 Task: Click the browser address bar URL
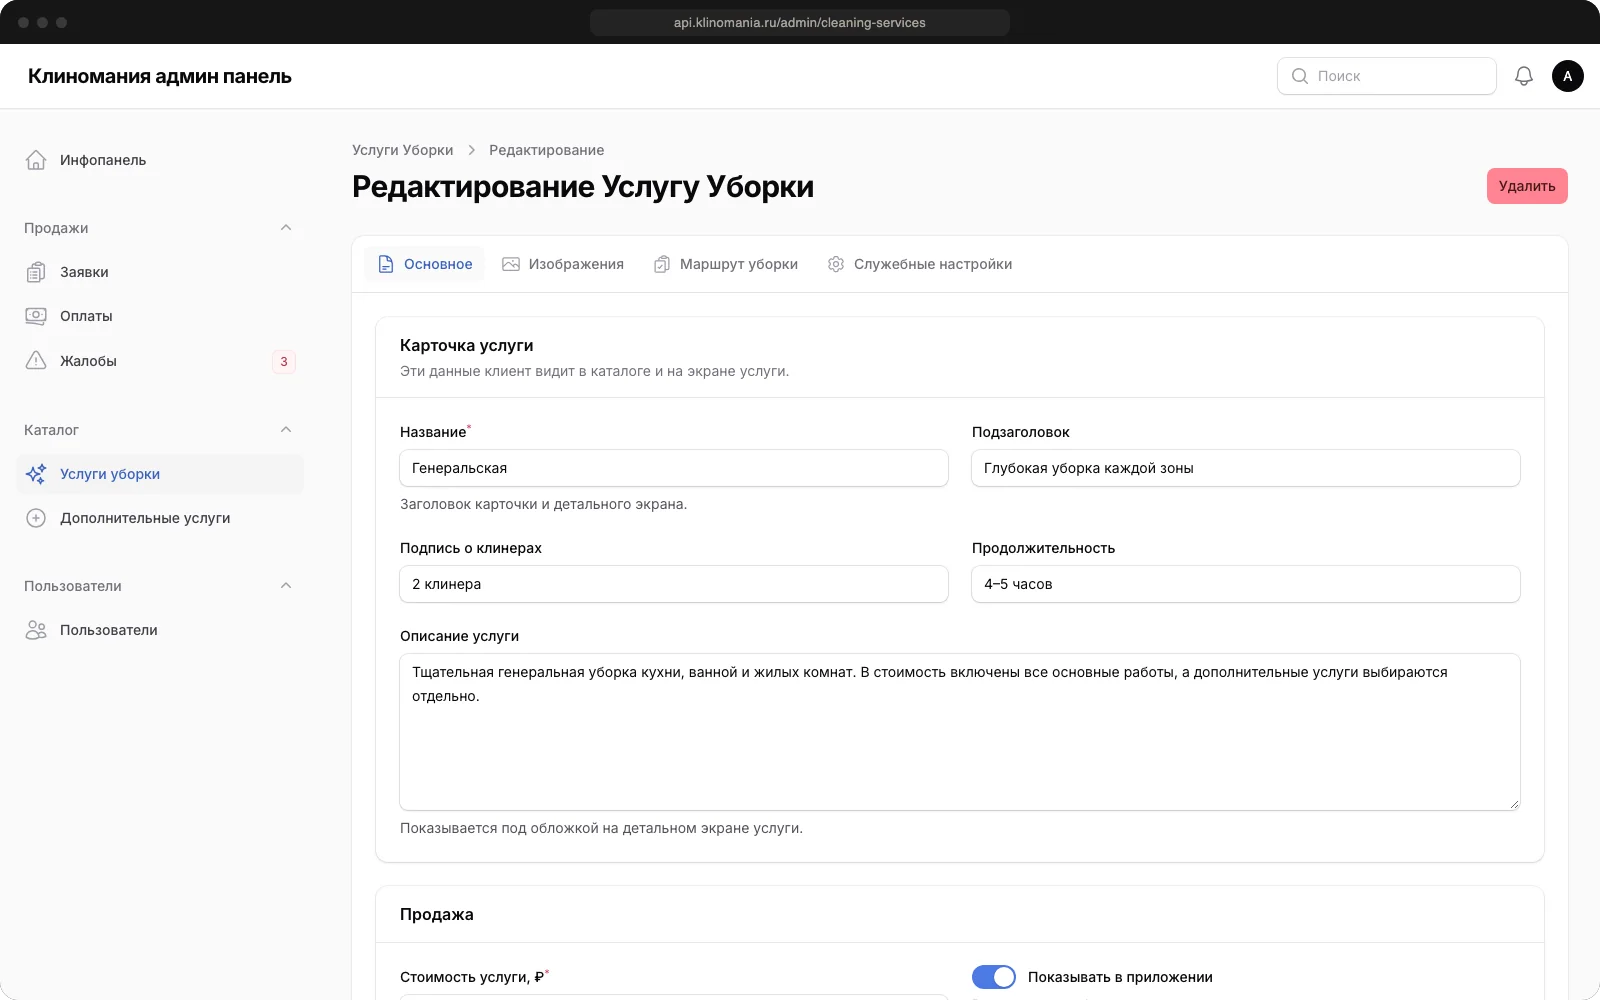tap(800, 22)
